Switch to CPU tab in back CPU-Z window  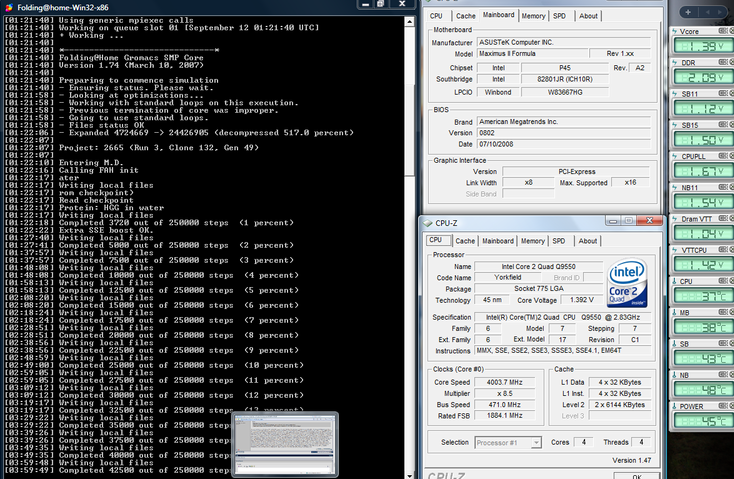click(x=436, y=16)
